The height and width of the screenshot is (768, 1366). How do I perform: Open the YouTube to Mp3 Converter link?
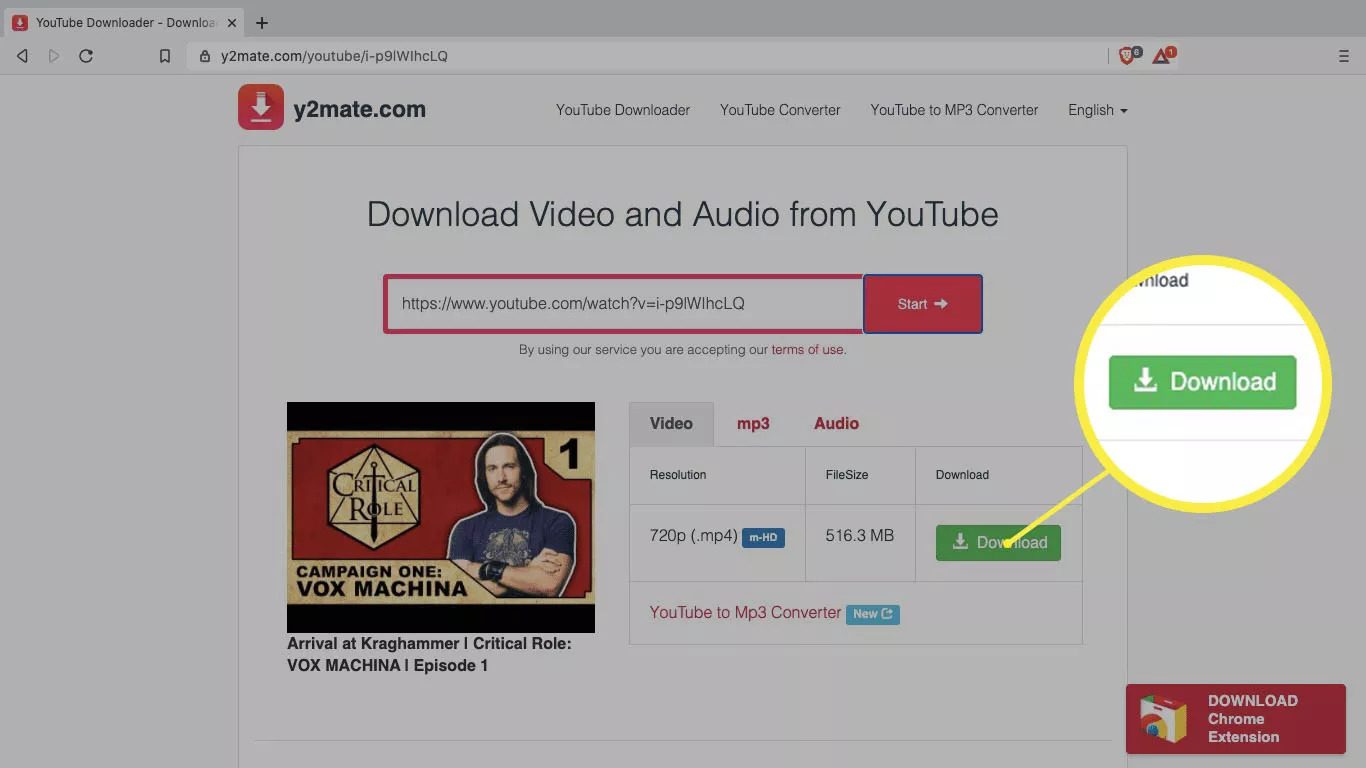click(745, 612)
